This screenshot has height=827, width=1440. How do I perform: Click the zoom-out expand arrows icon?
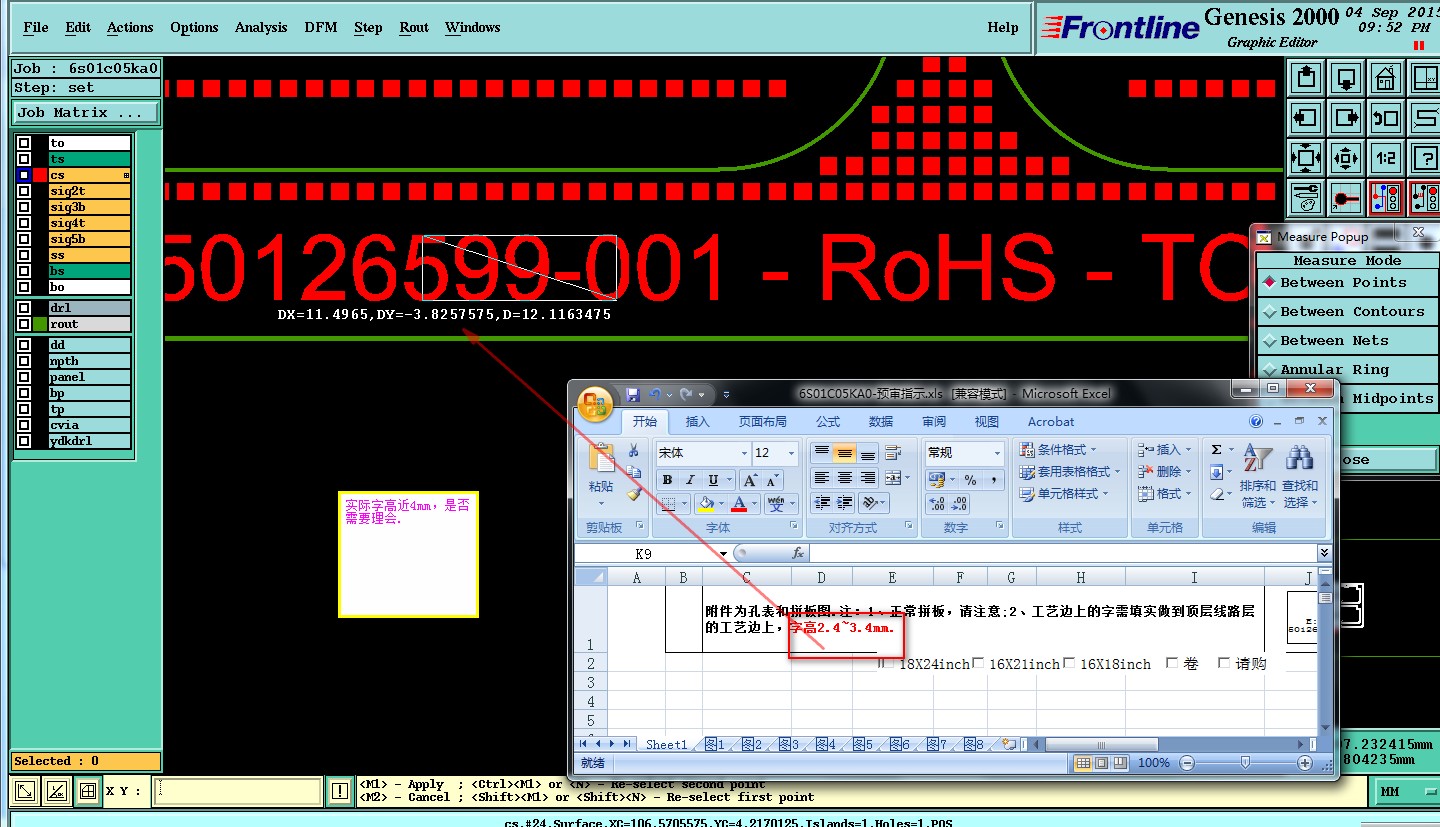coord(1306,157)
